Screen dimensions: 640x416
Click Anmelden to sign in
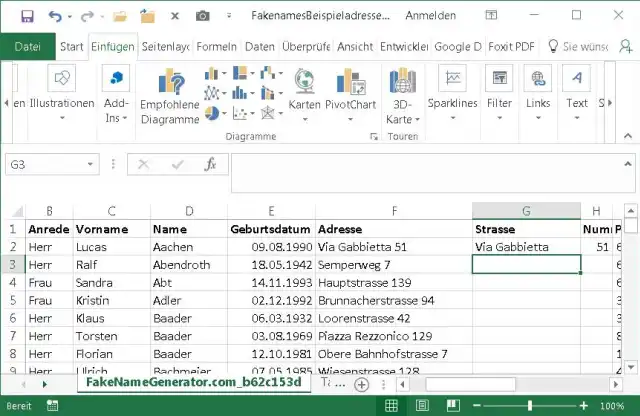(431, 16)
